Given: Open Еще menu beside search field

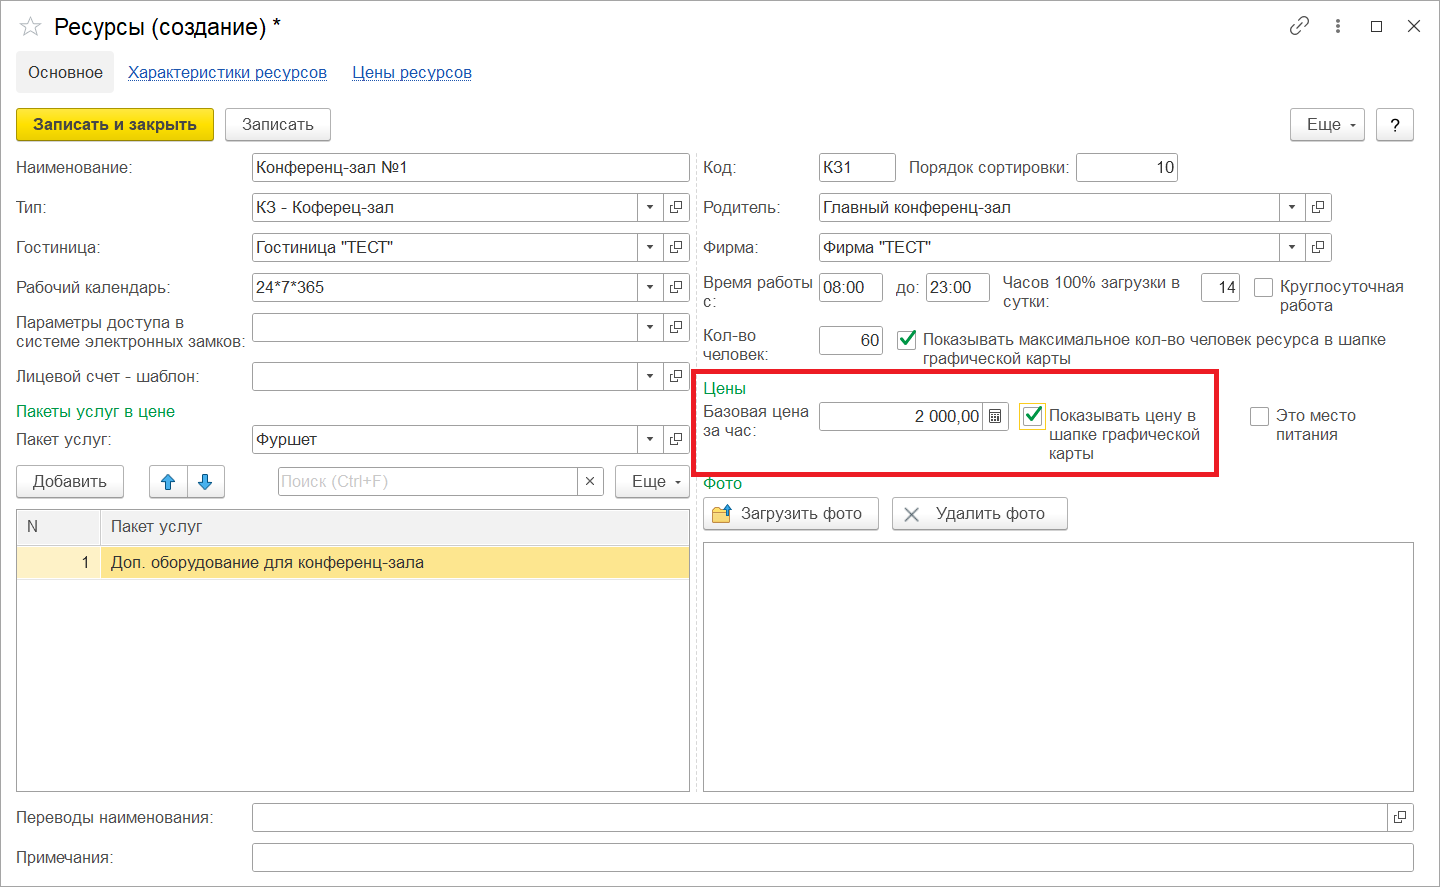Looking at the screenshot, I should point(652,481).
